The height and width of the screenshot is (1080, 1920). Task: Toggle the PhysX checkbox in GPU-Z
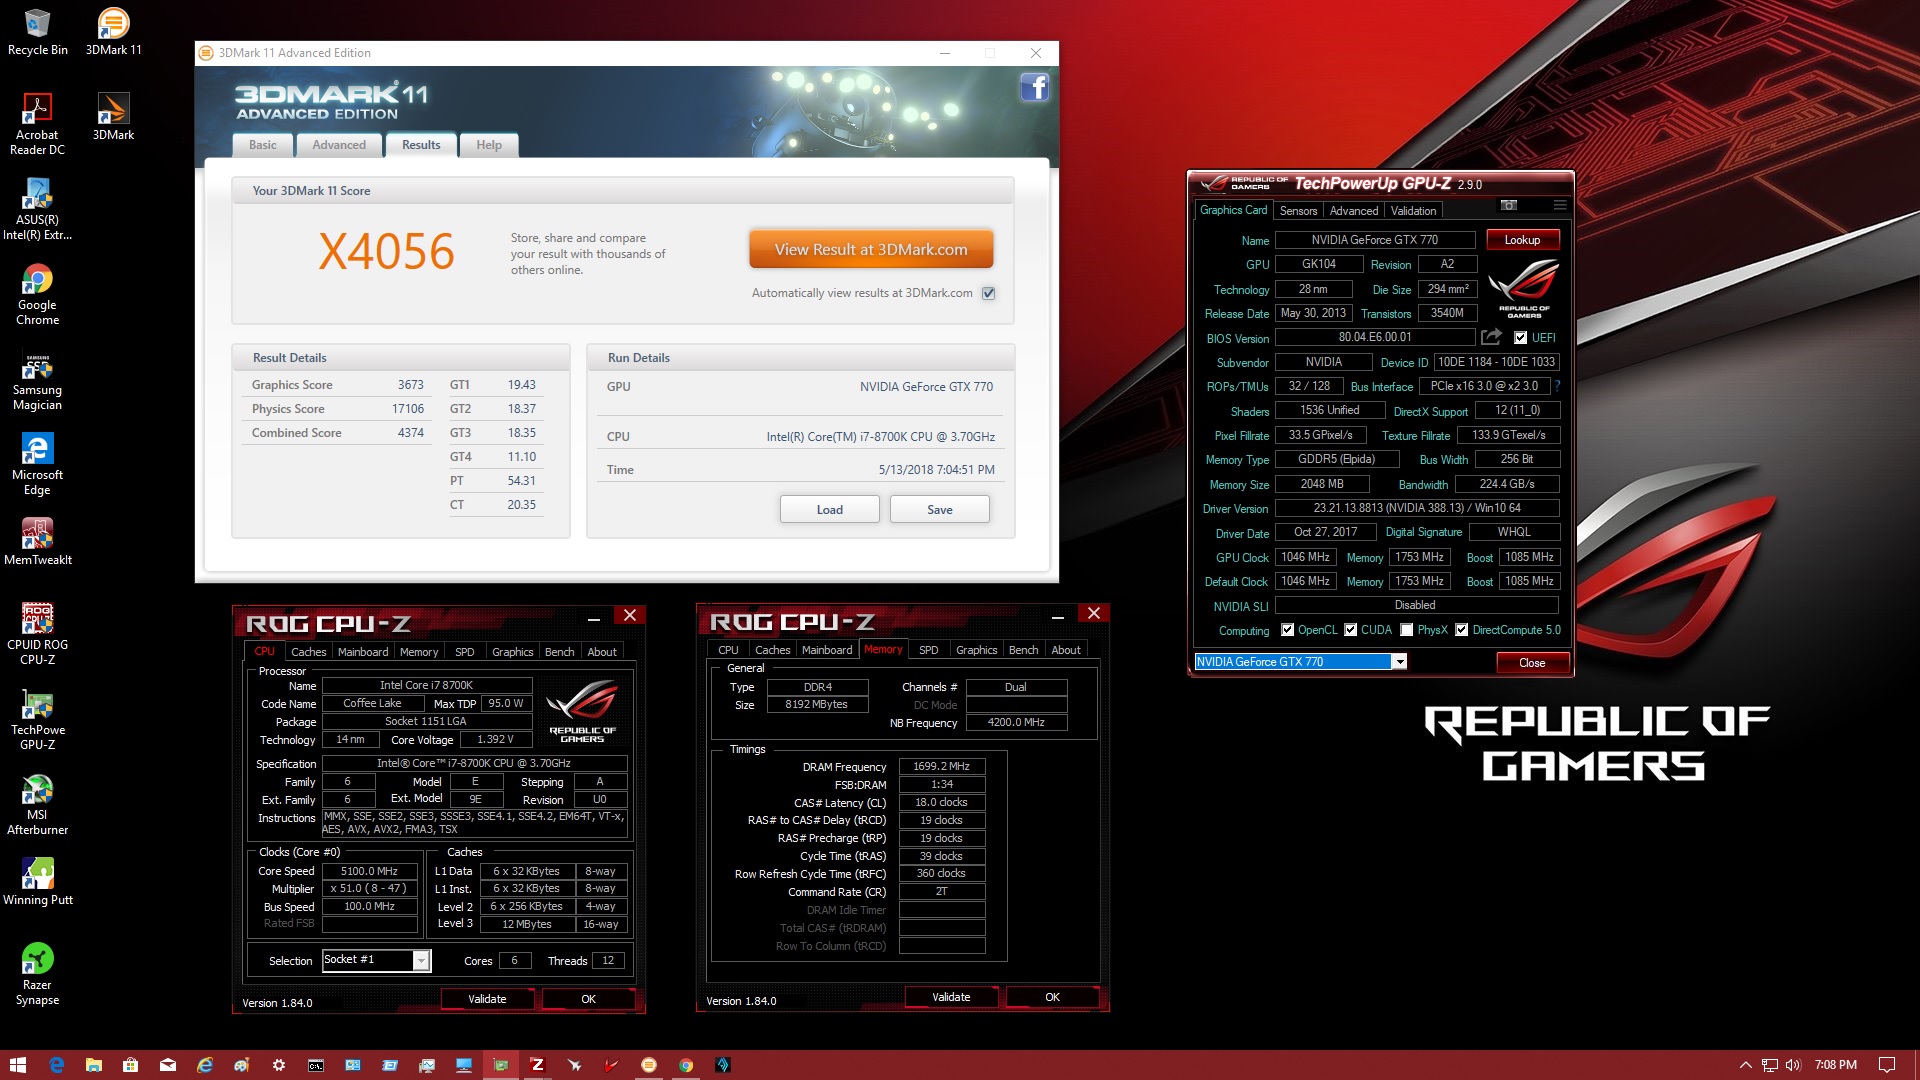1407,630
